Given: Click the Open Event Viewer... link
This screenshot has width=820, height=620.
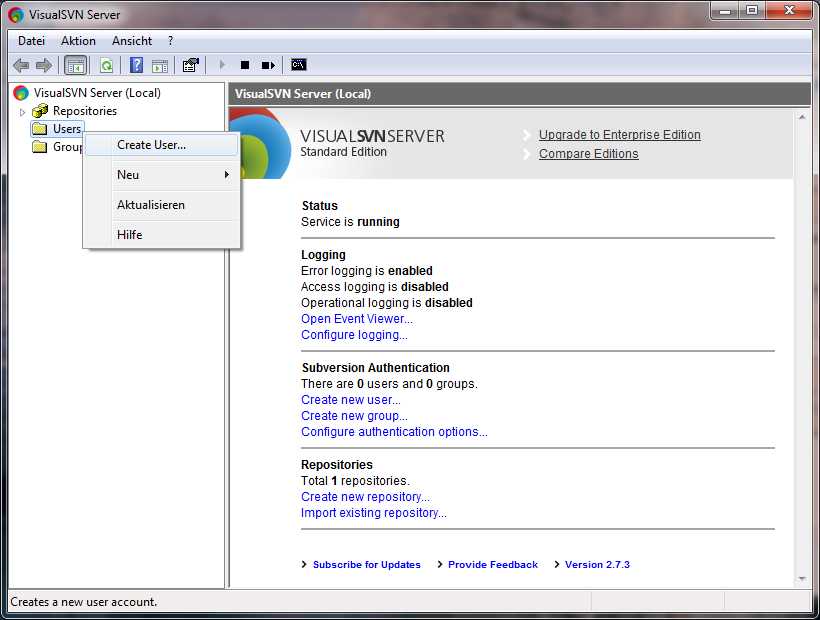Looking at the screenshot, I should point(357,319).
